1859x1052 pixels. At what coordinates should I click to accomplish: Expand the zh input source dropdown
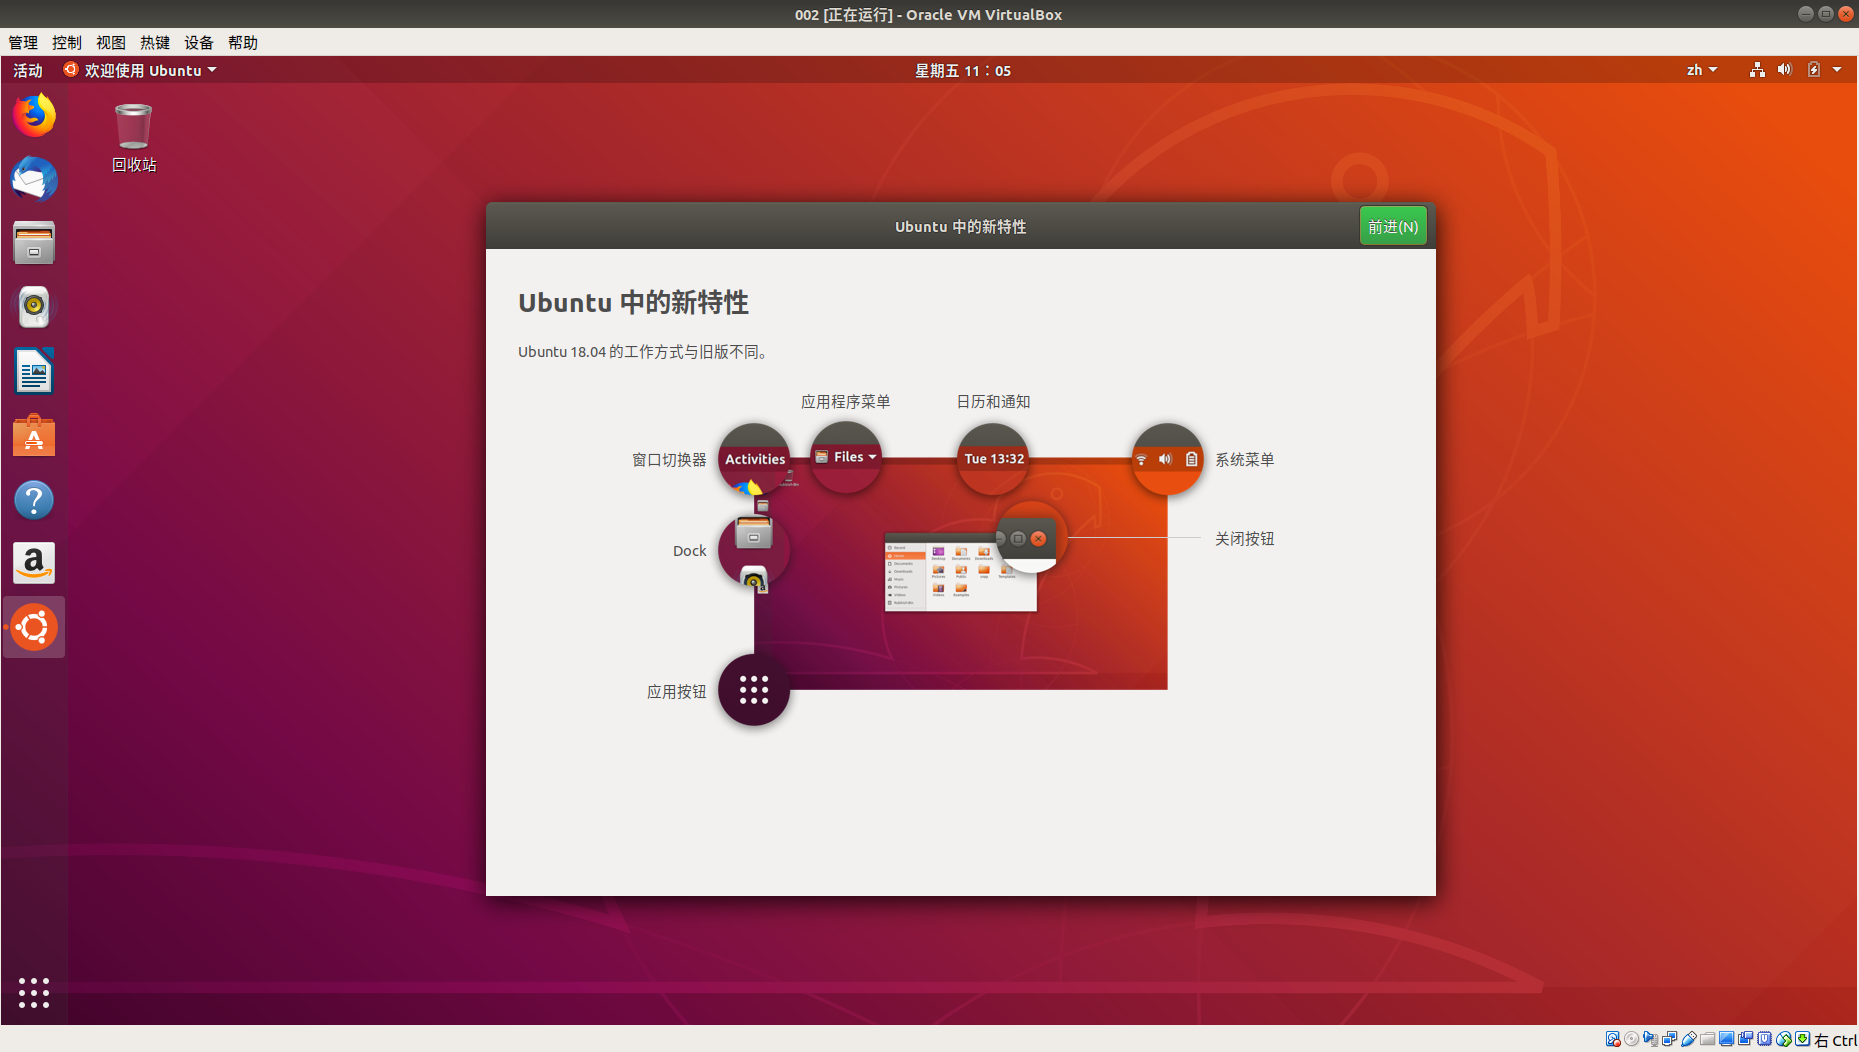(x=1701, y=70)
